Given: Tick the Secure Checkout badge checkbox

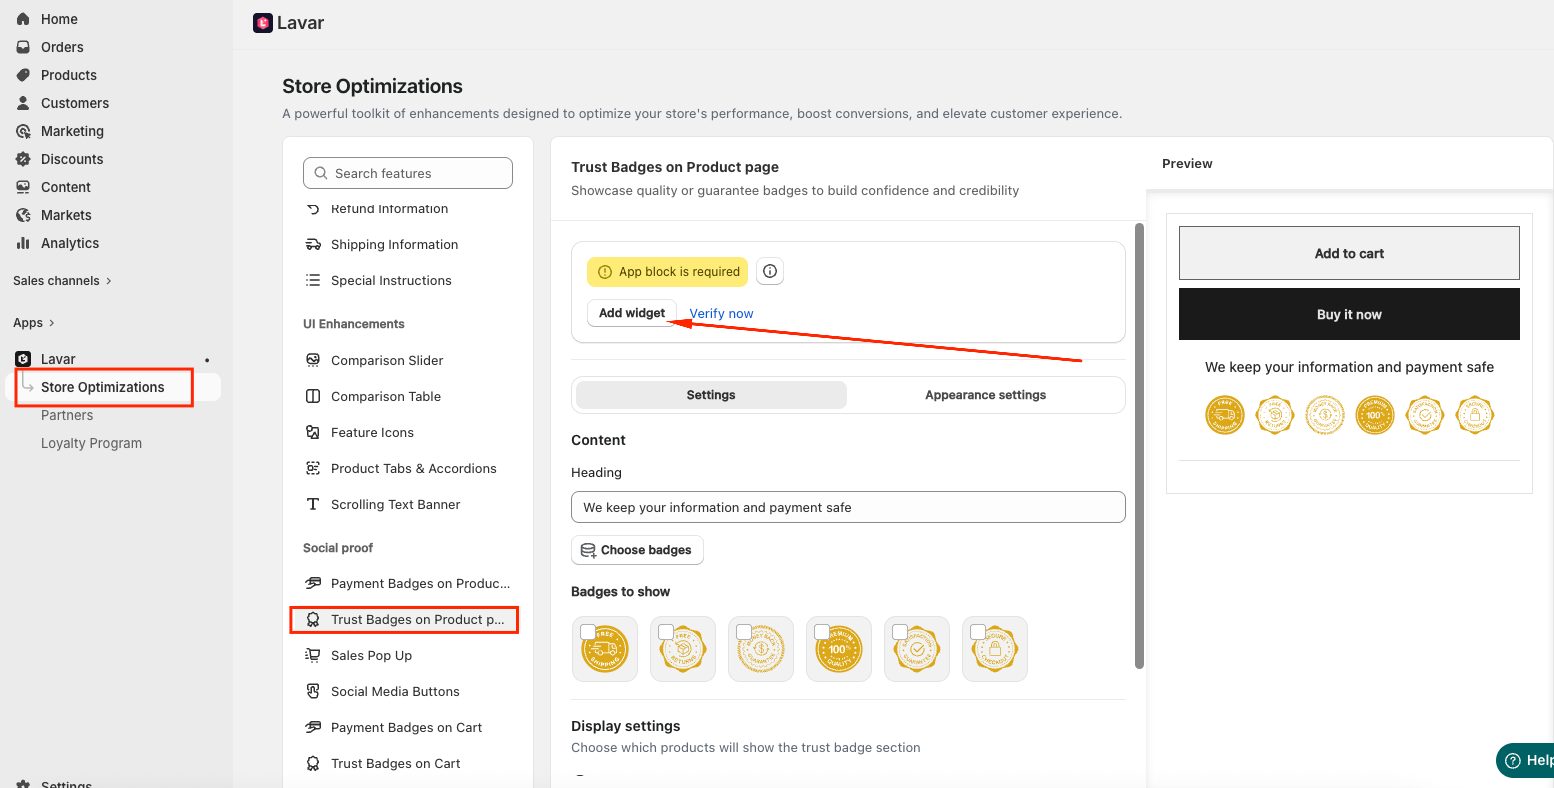Looking at the screenshot, I should [x=978, y=632].
